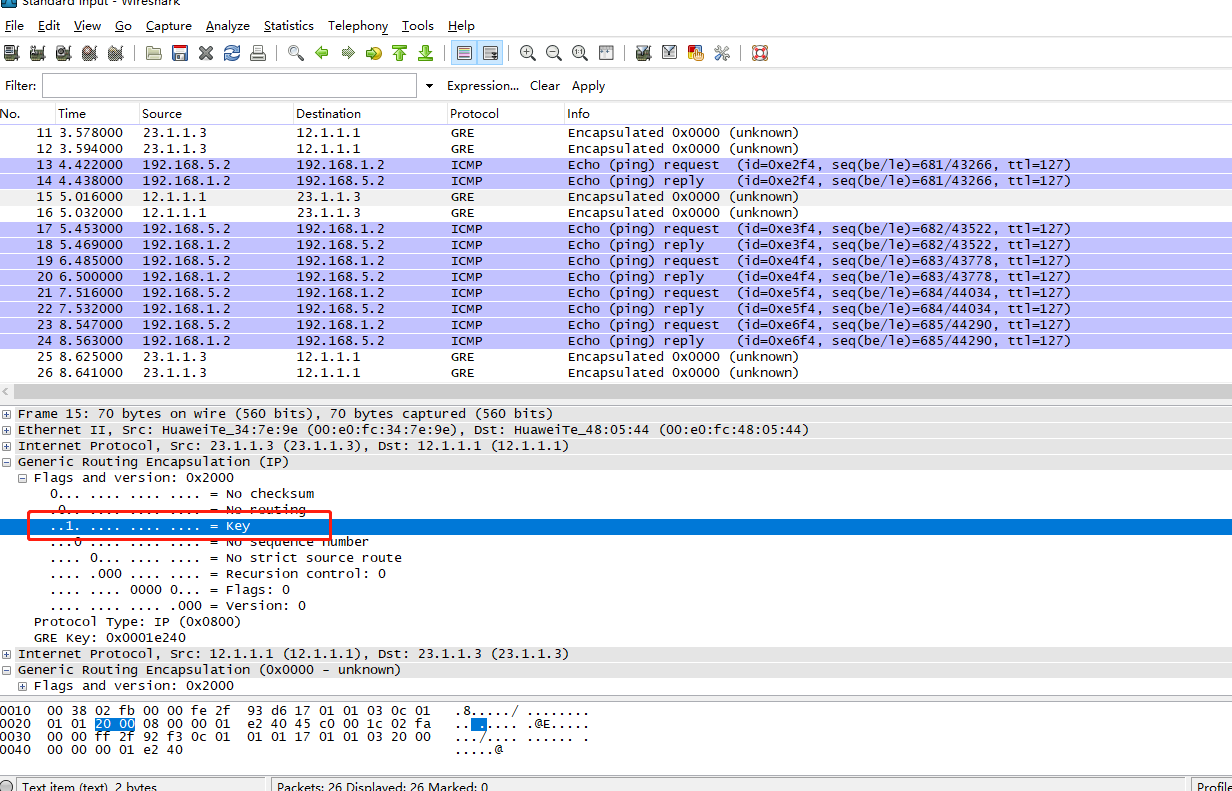1232x791 pixels.
Task: Click the Apply filter button
Action: click(x=588, y=86)
